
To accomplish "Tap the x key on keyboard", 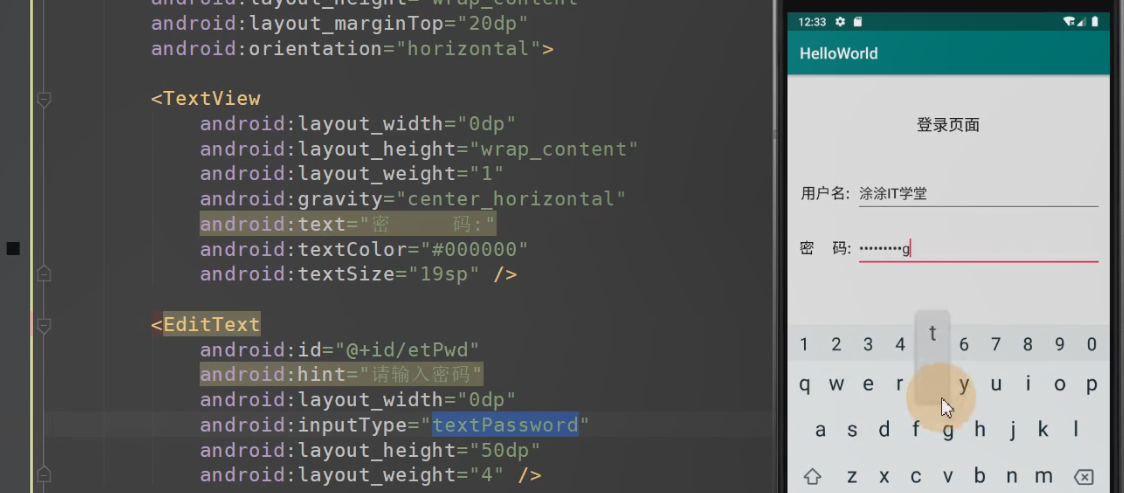I will (x=884, y=477).
